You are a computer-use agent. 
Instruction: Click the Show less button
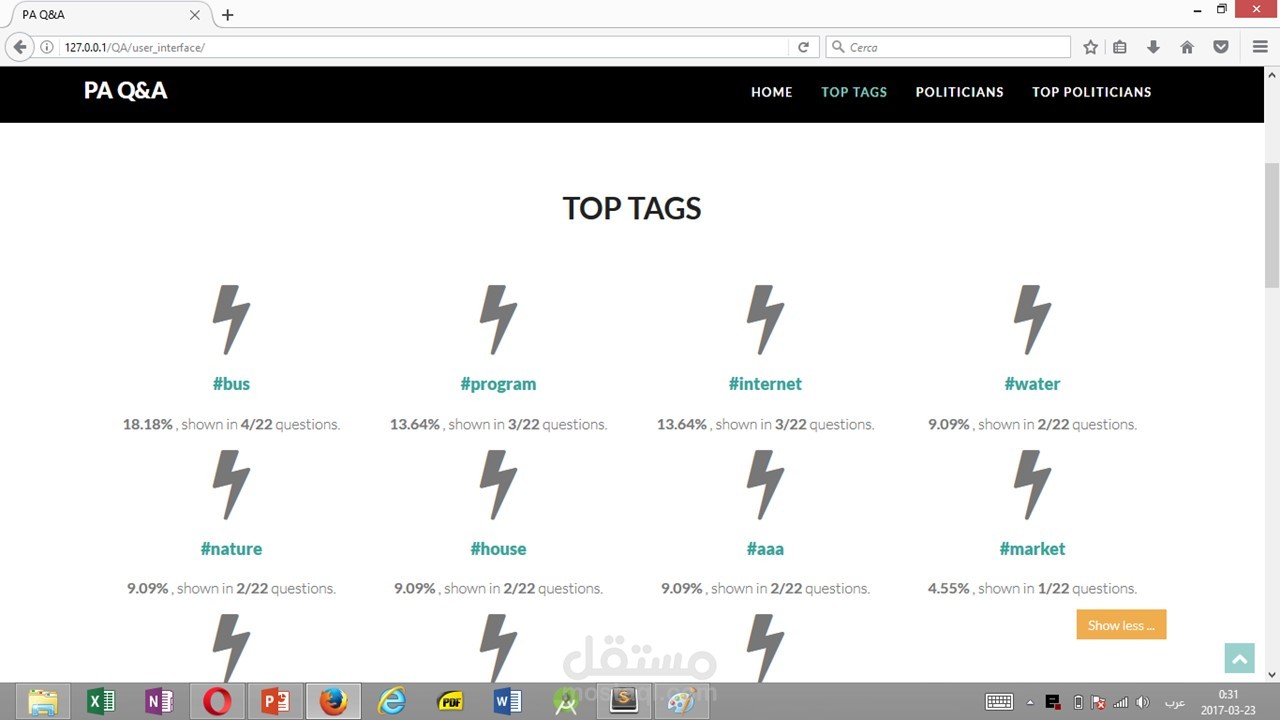pyautogui.click(x=1121, y=625)
